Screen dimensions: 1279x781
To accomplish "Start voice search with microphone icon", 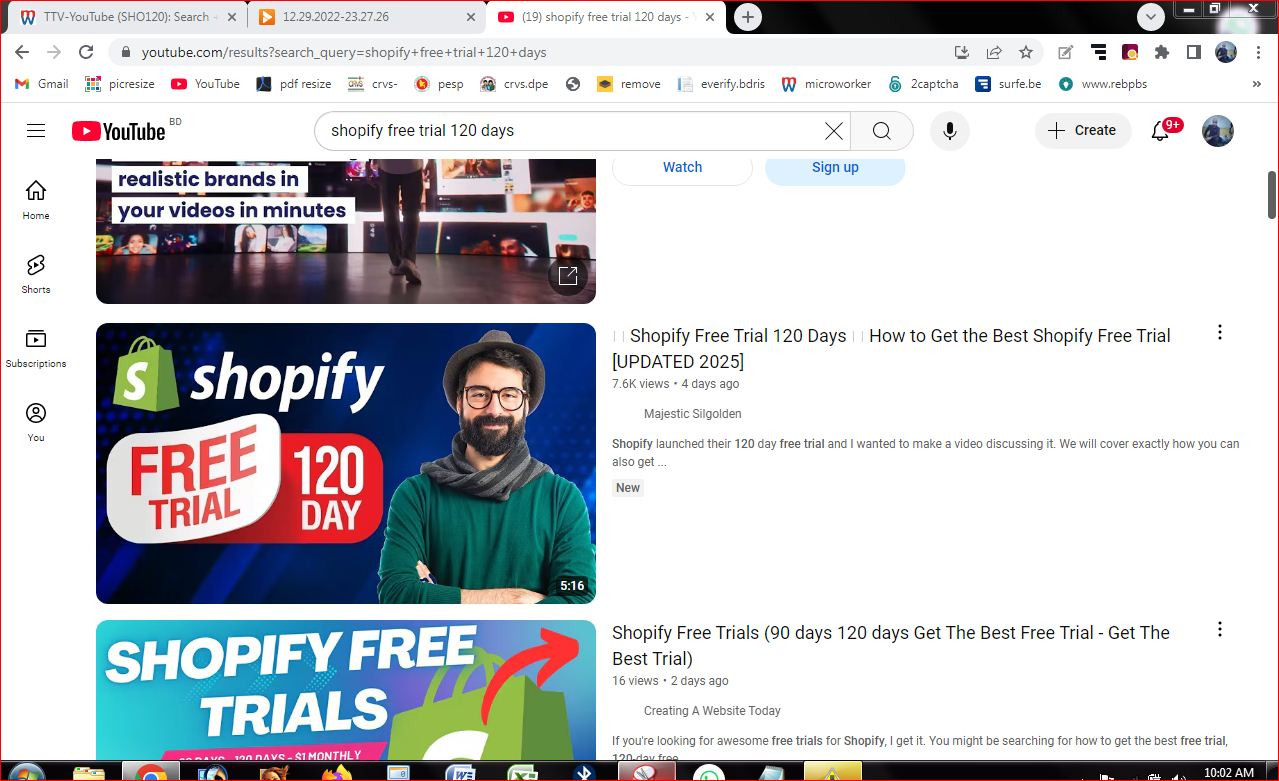I will [950, 131].
